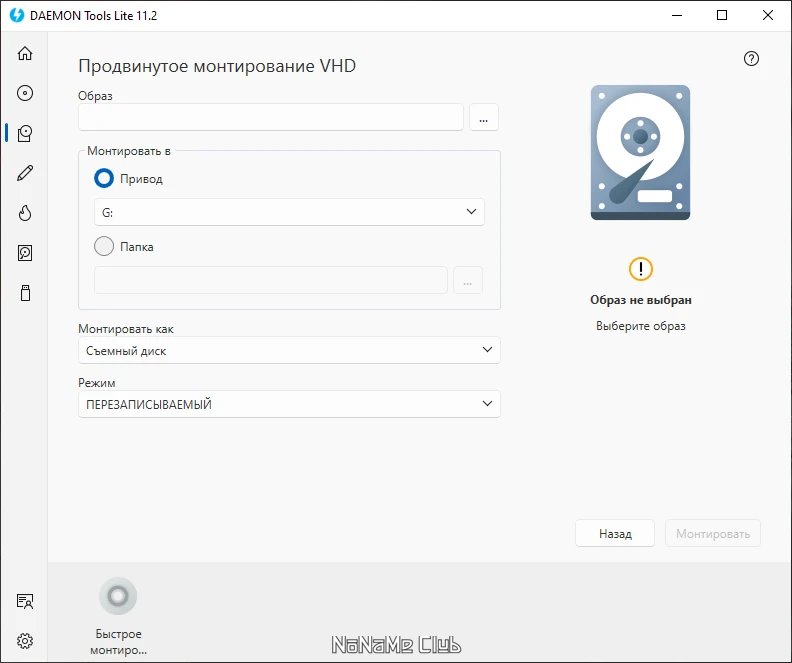Open the Settings gear icon

click(x=25, y=641)
